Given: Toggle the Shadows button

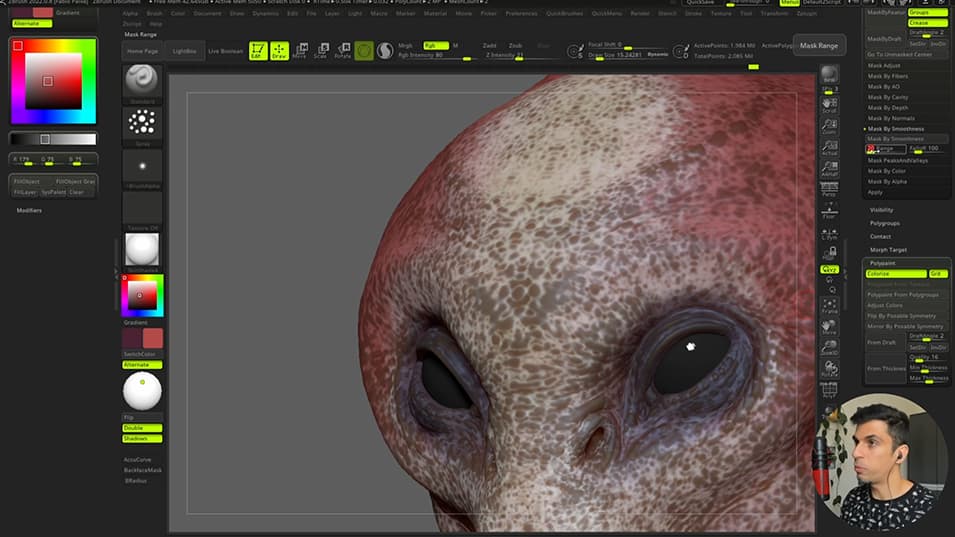Looking at the screenshot, I should [142, 438].
